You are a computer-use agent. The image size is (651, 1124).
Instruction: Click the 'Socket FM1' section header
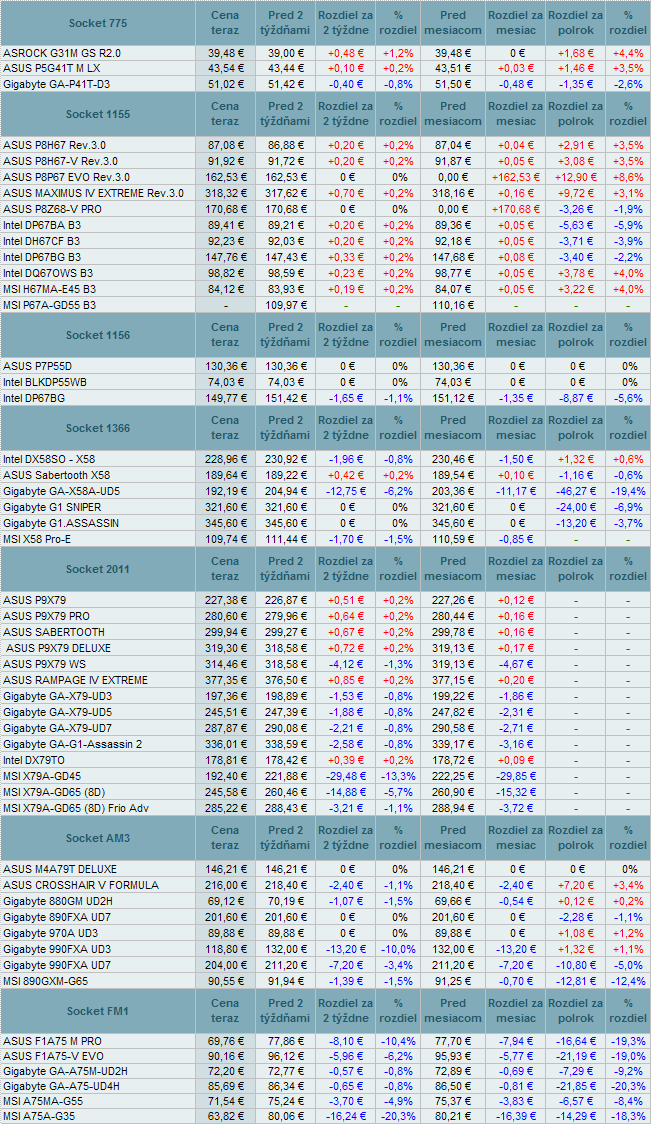[98, 1011]
